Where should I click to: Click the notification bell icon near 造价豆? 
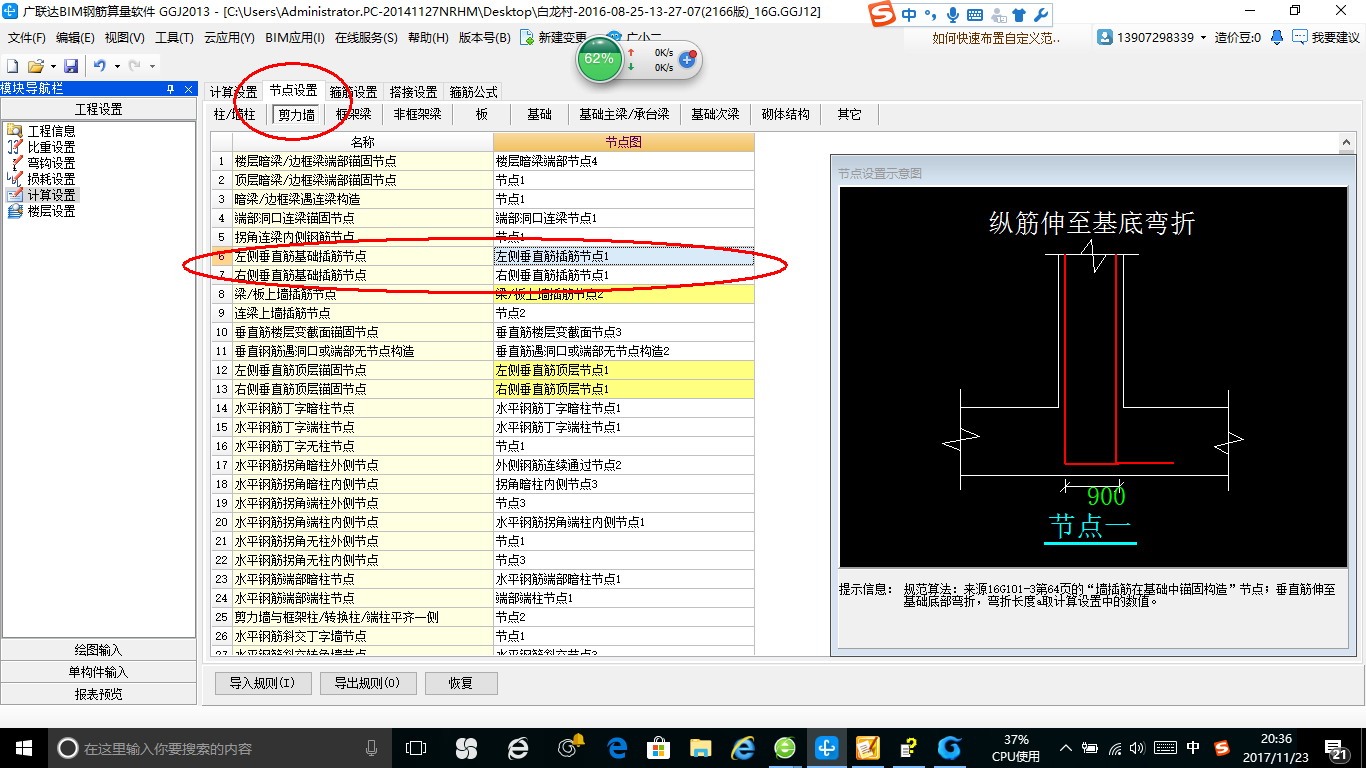coord(1277,37)
